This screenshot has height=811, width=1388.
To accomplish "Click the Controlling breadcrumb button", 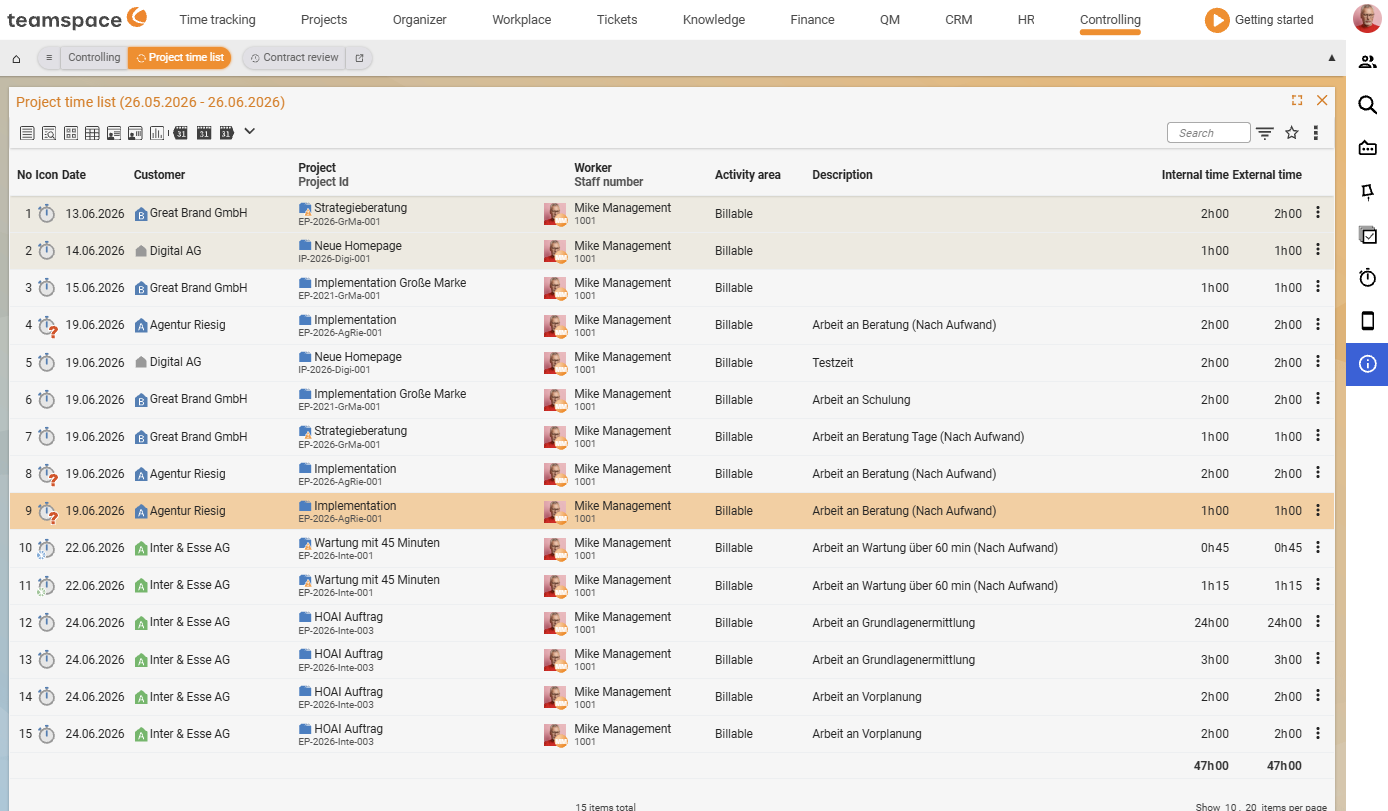I will pyautogui.click(x=94, y=58).
